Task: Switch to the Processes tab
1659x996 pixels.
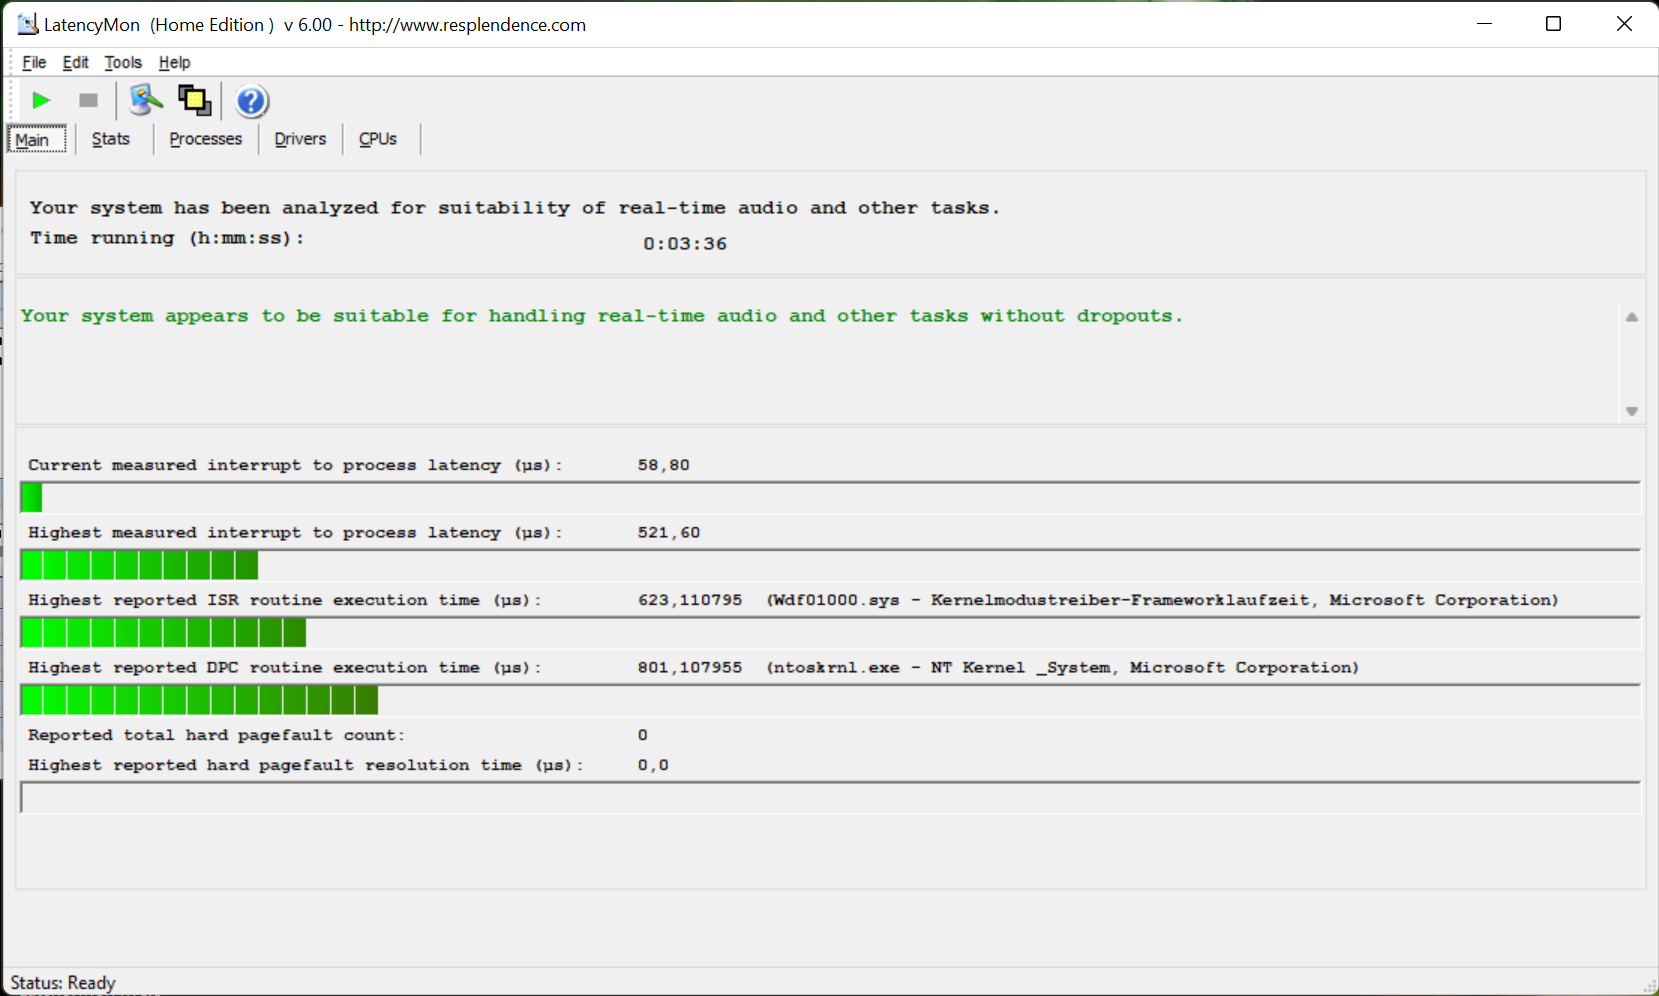Action: [x=205, y=139]
